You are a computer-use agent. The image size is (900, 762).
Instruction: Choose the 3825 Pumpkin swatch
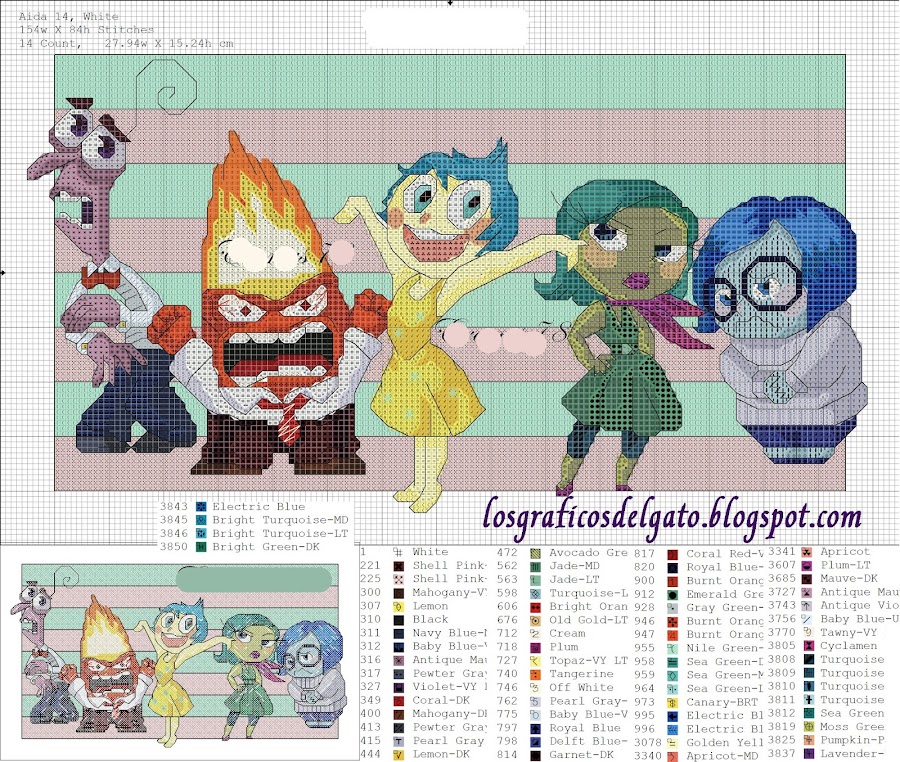[807, 740]
